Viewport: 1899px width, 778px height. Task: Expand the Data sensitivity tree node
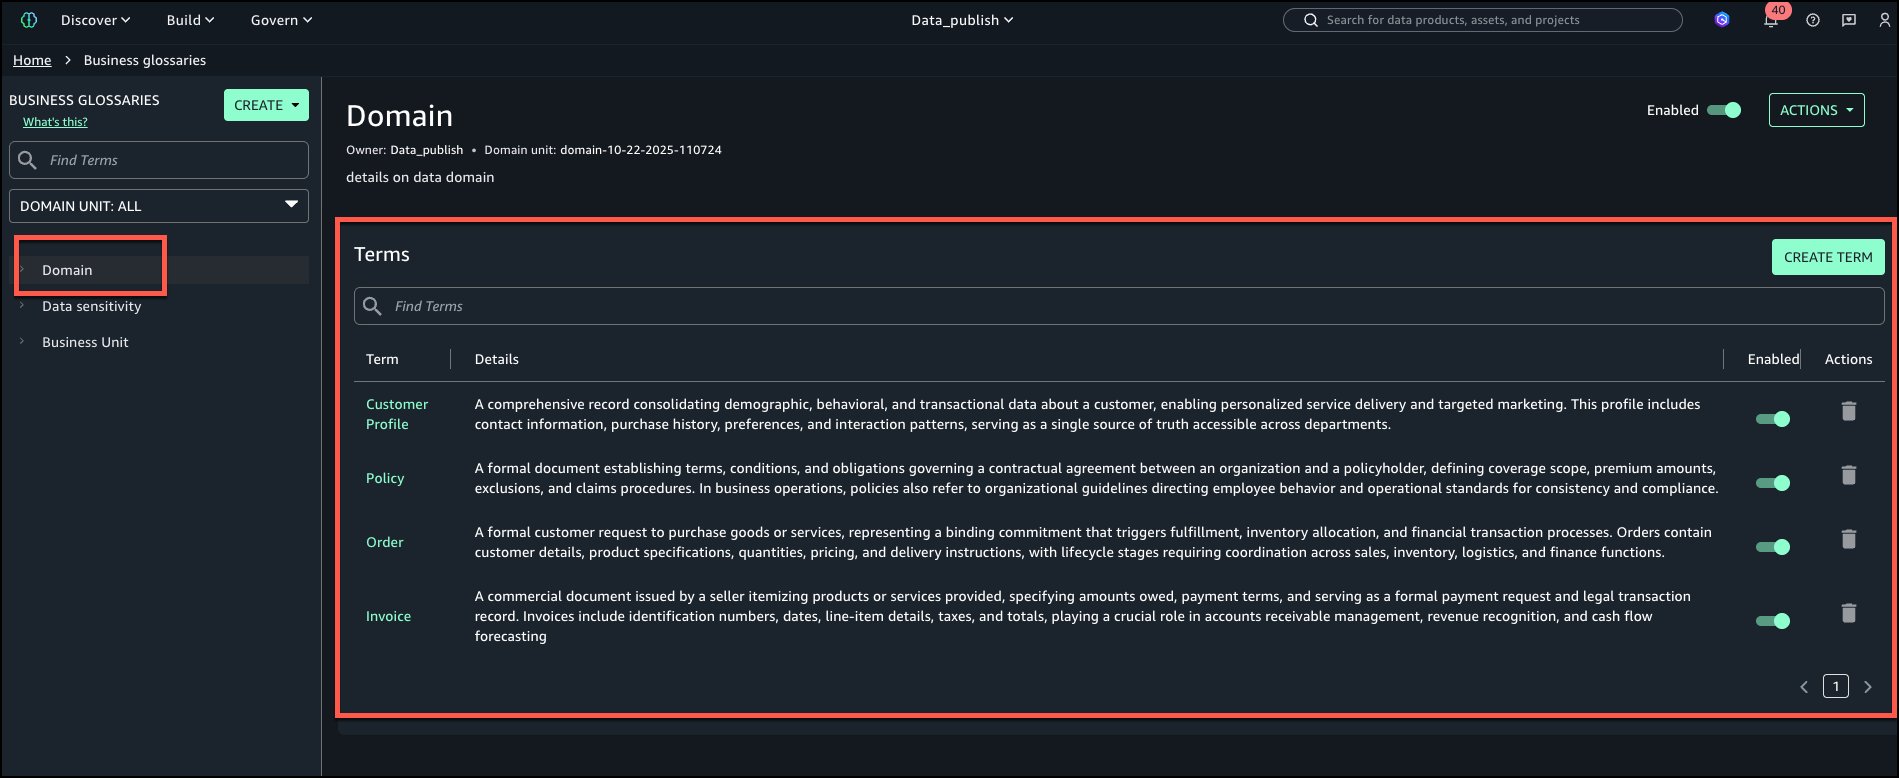pyautogui.click(x=22, y=306)
